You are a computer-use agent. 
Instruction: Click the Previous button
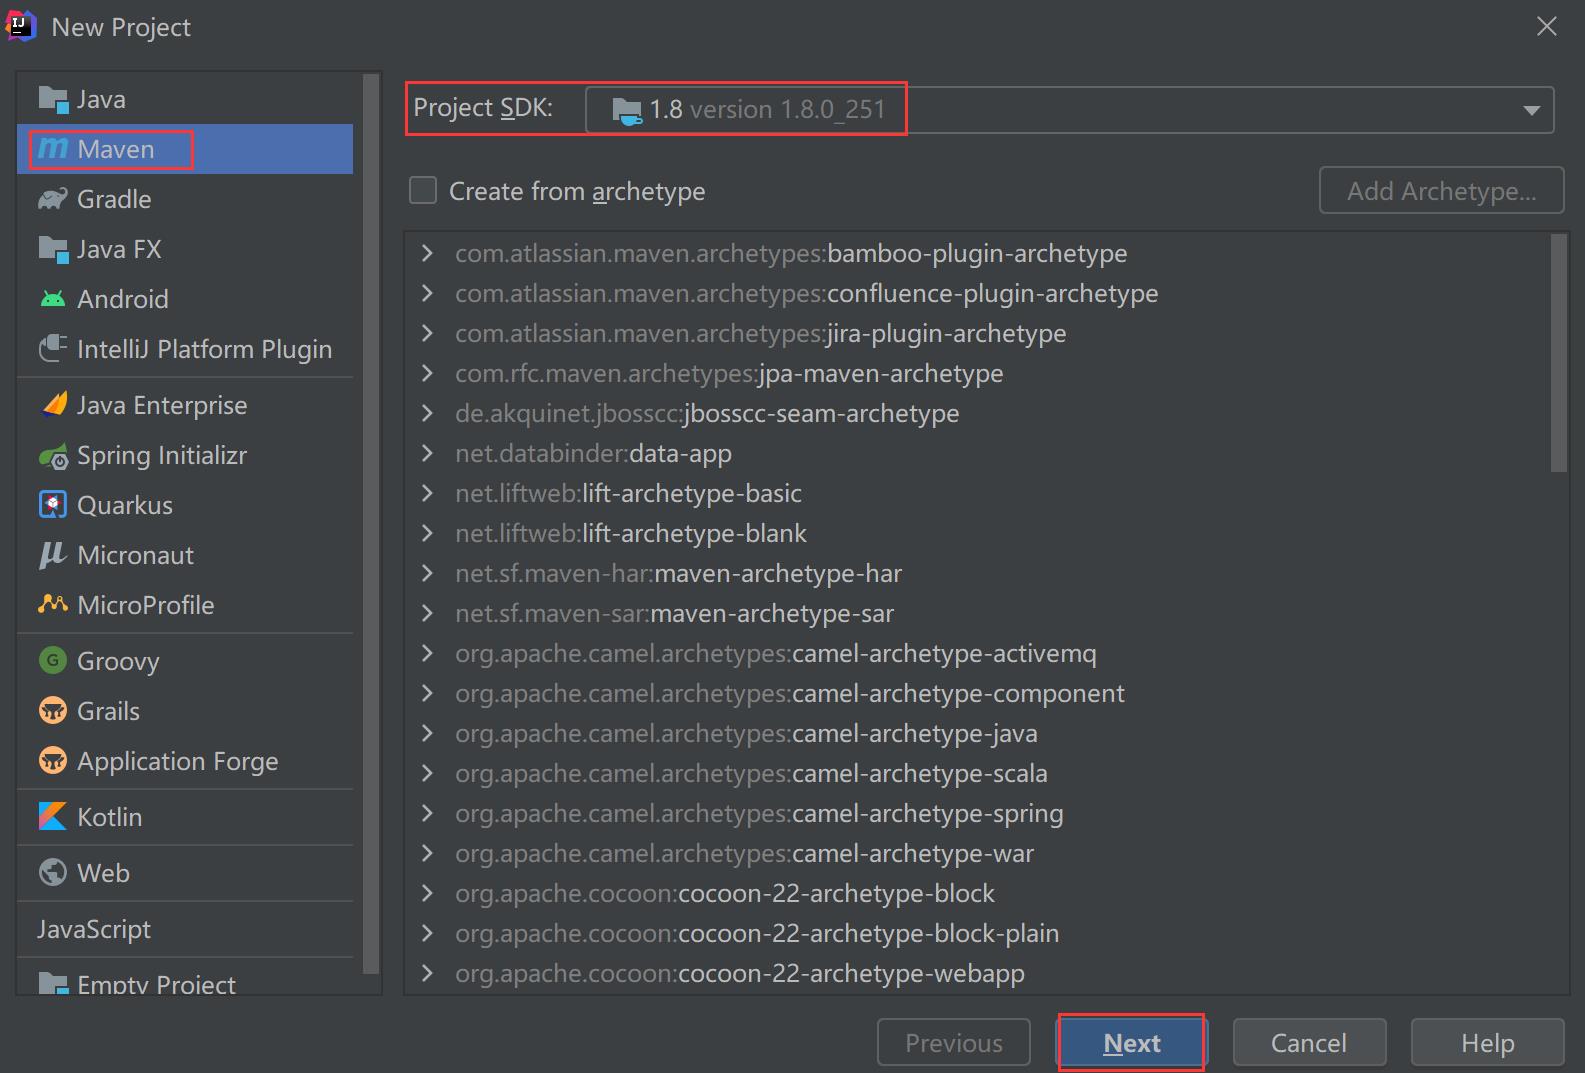pyautogui.click(x=954, y=1043)
